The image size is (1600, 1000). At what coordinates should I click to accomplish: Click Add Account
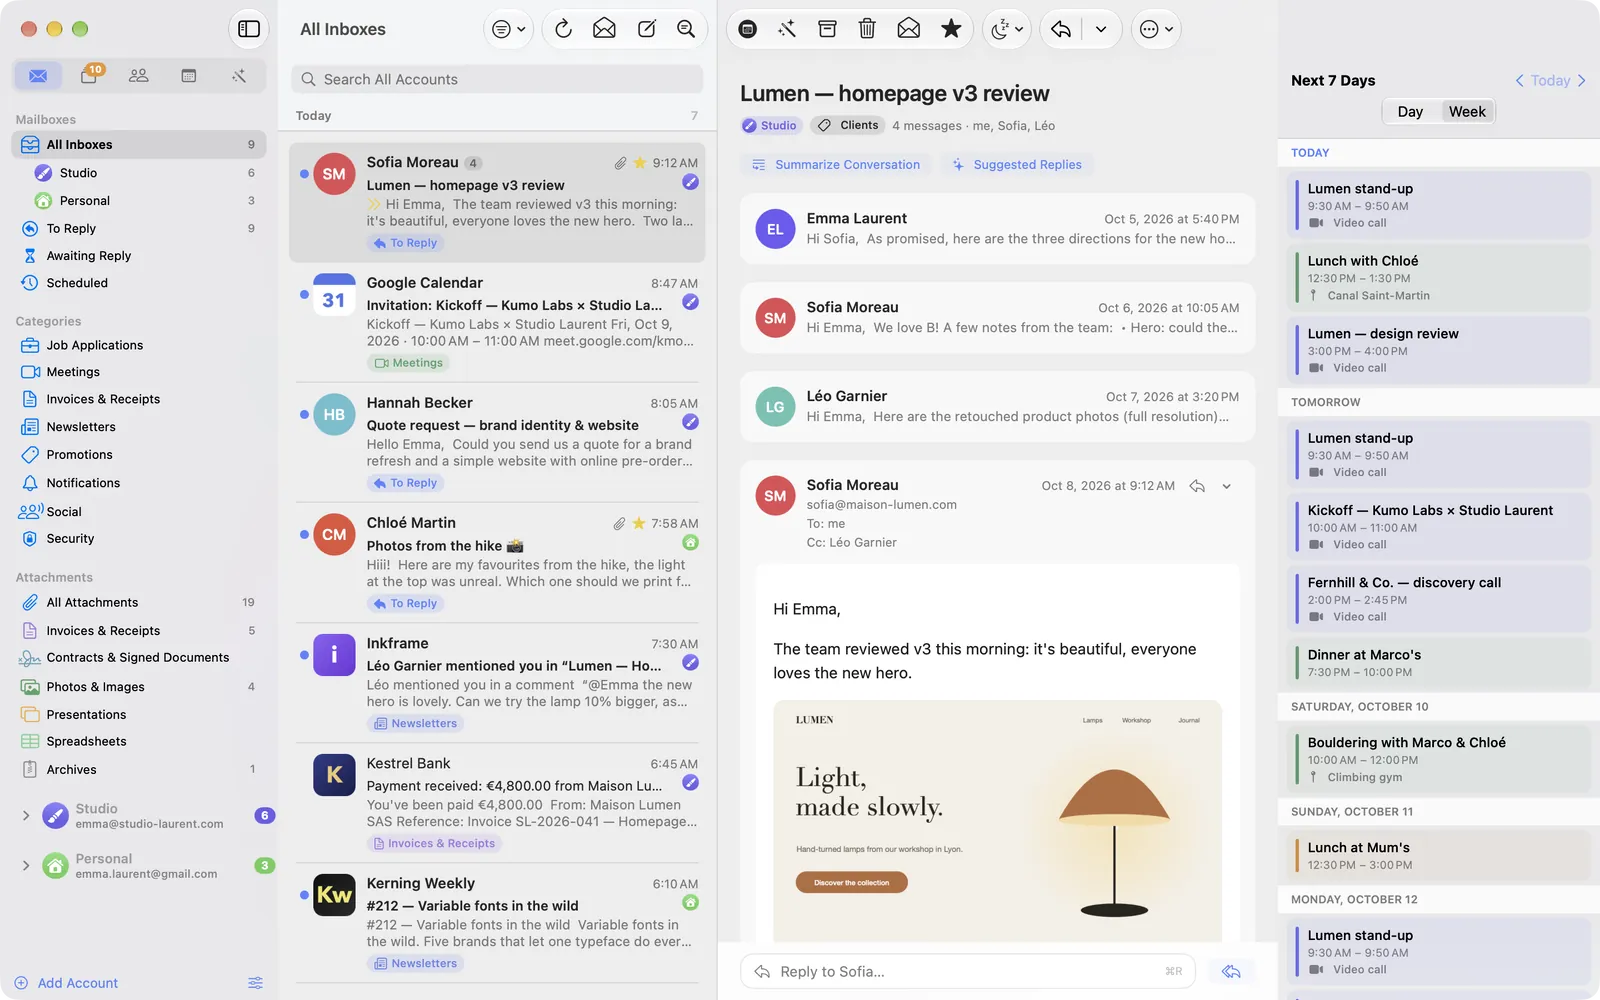66,983
